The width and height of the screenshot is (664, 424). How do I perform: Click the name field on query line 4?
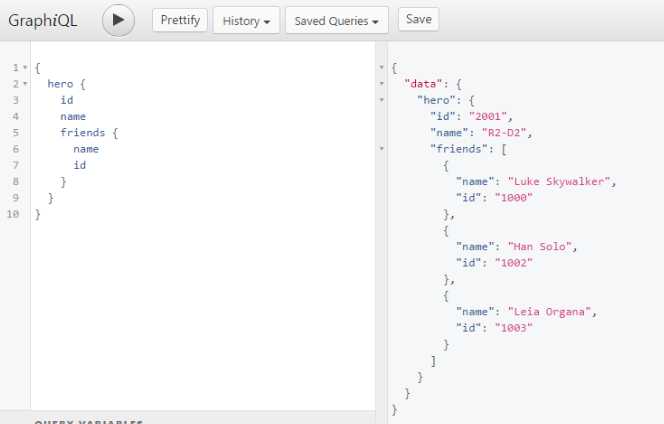[73, 116]
